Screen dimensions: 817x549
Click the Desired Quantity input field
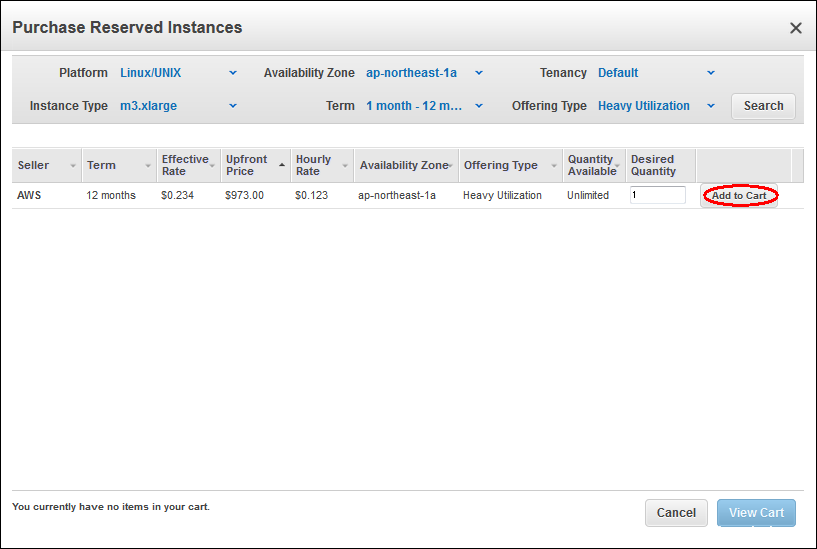point(657,195)
